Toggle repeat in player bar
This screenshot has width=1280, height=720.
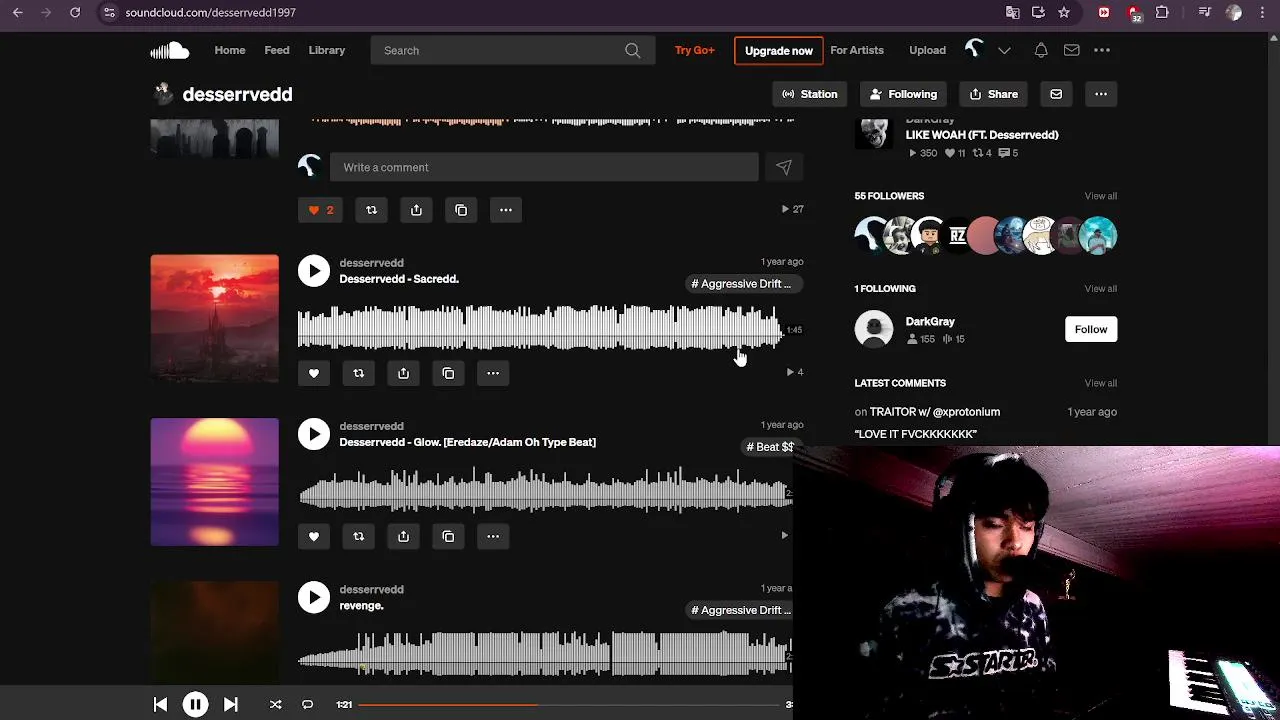(308, 705)
